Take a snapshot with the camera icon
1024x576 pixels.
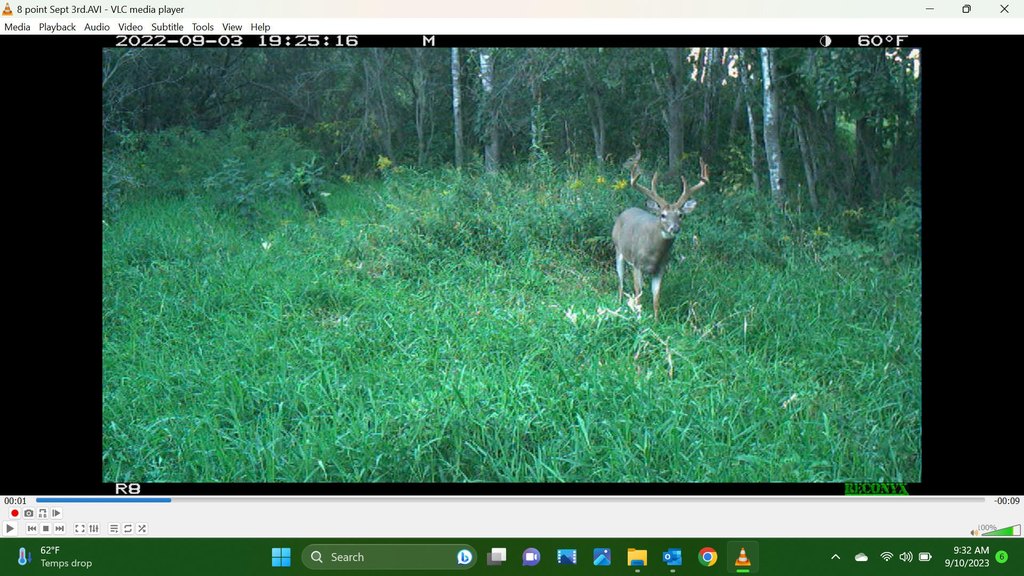(28, 513)
